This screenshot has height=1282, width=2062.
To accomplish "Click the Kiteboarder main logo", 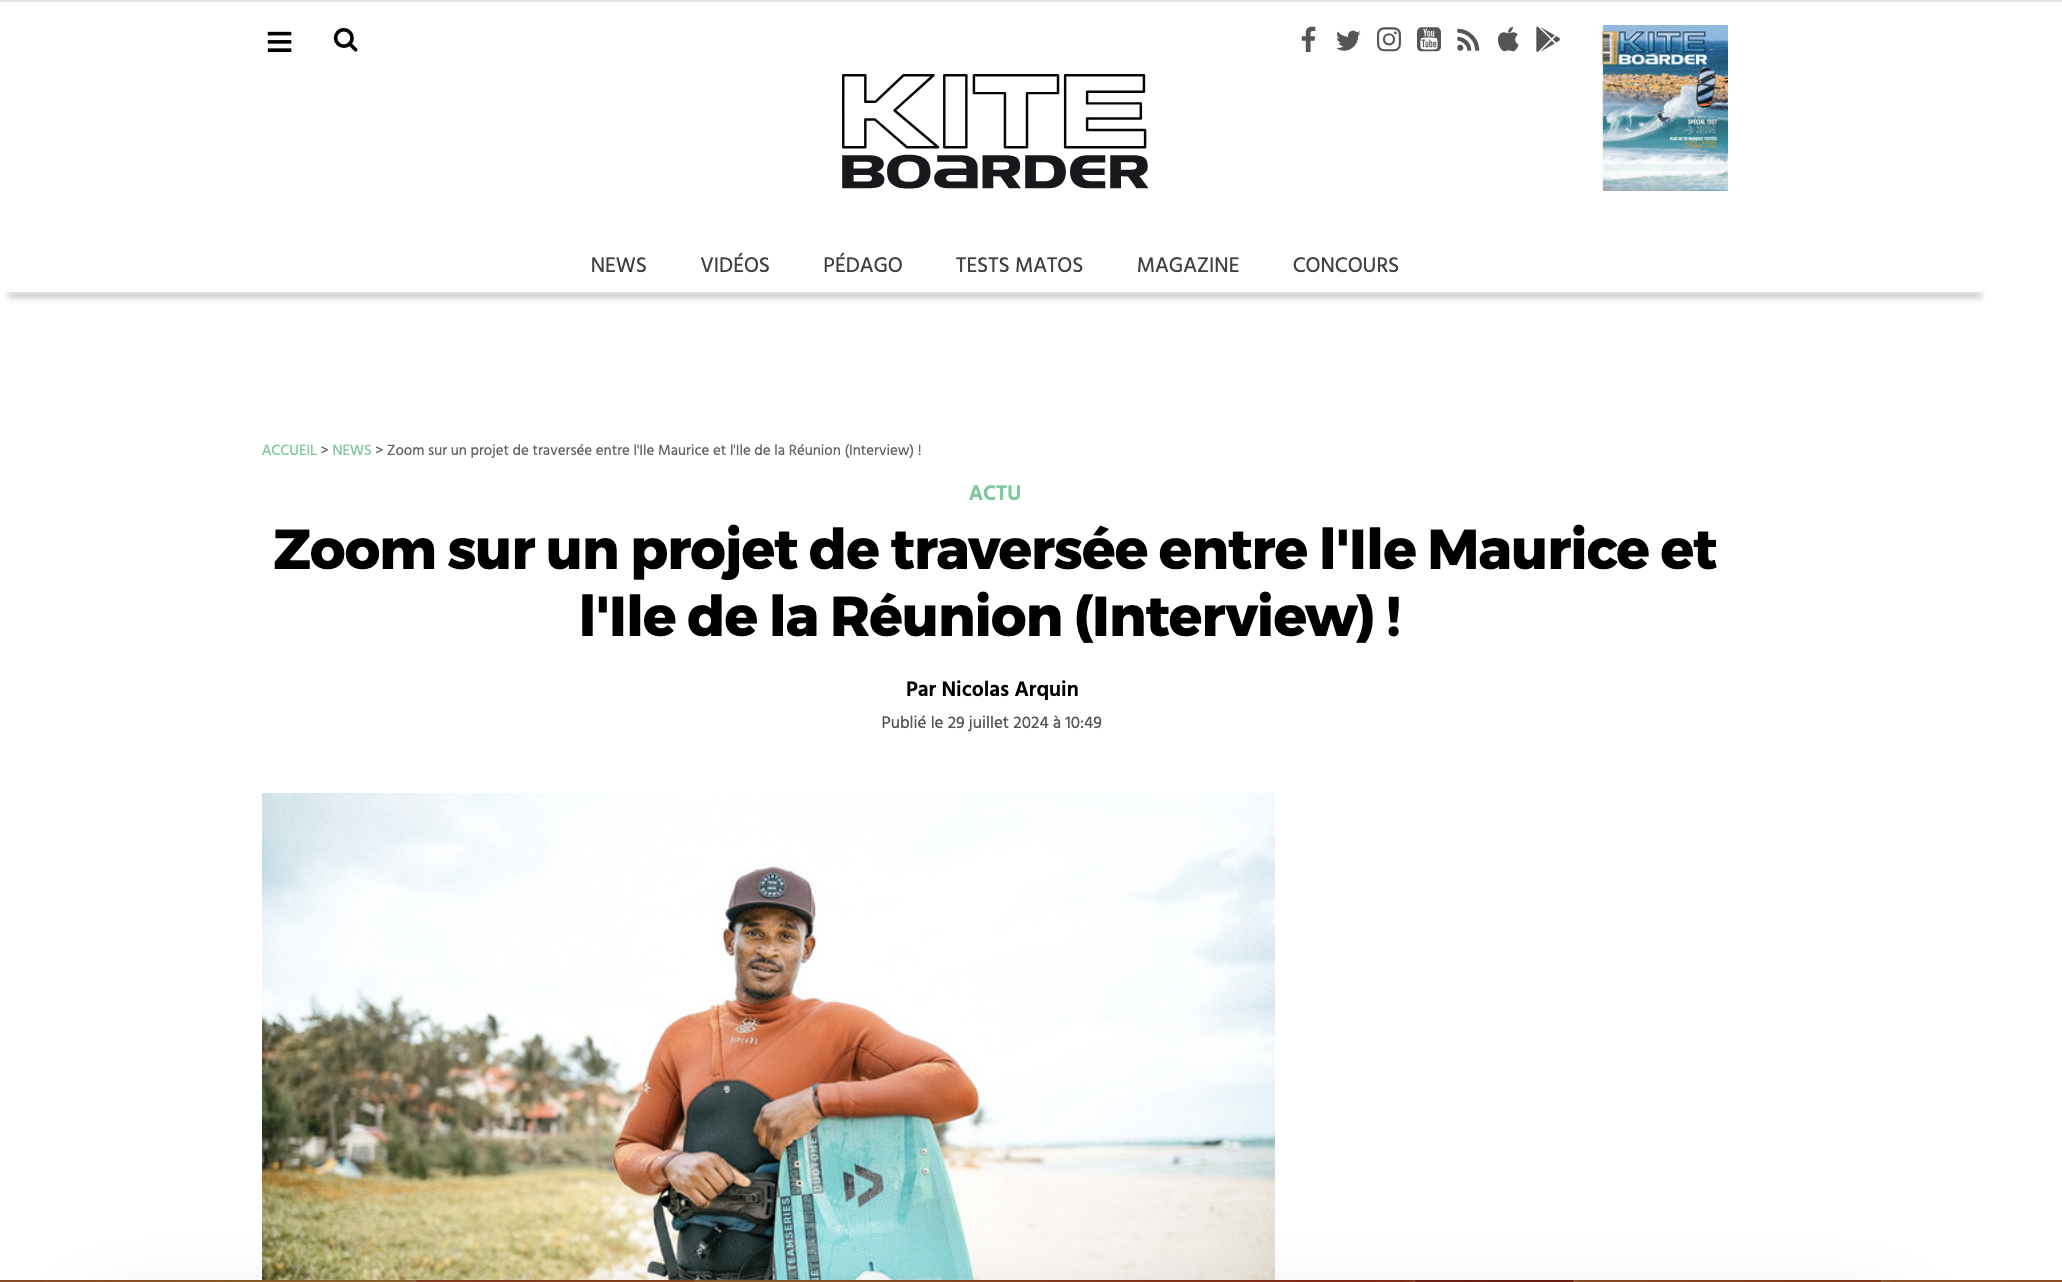I will point(995,131).
